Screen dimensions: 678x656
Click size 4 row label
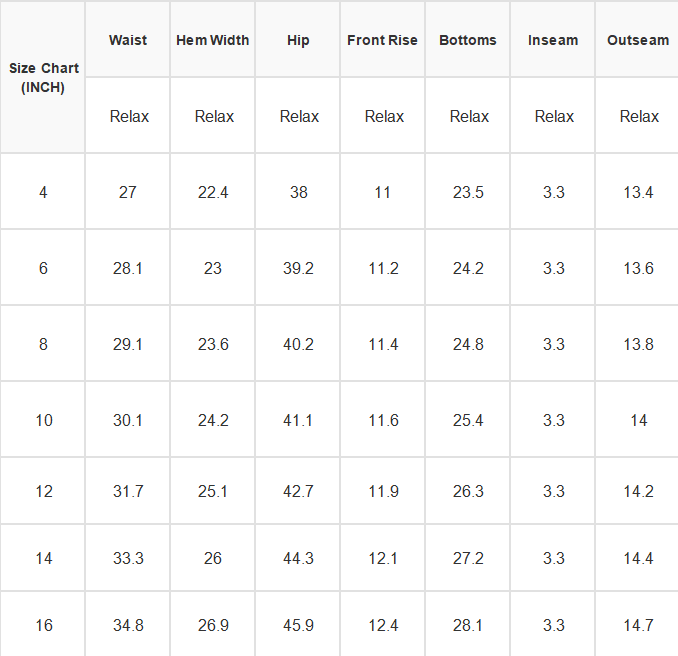43,192
